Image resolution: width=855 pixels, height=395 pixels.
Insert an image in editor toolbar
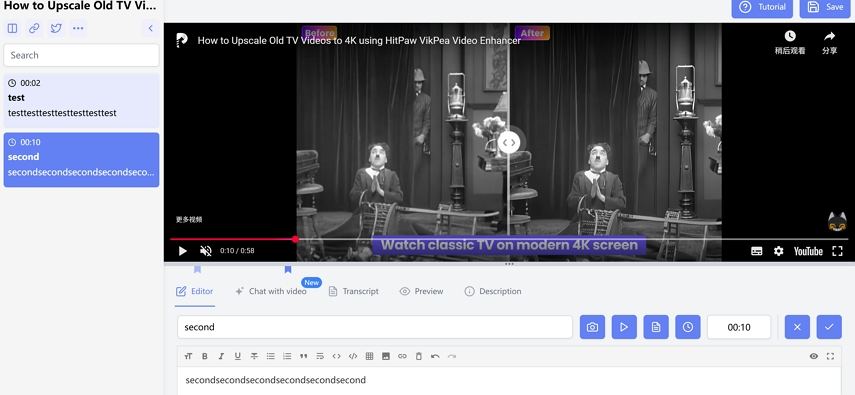[x=386, y=356]
